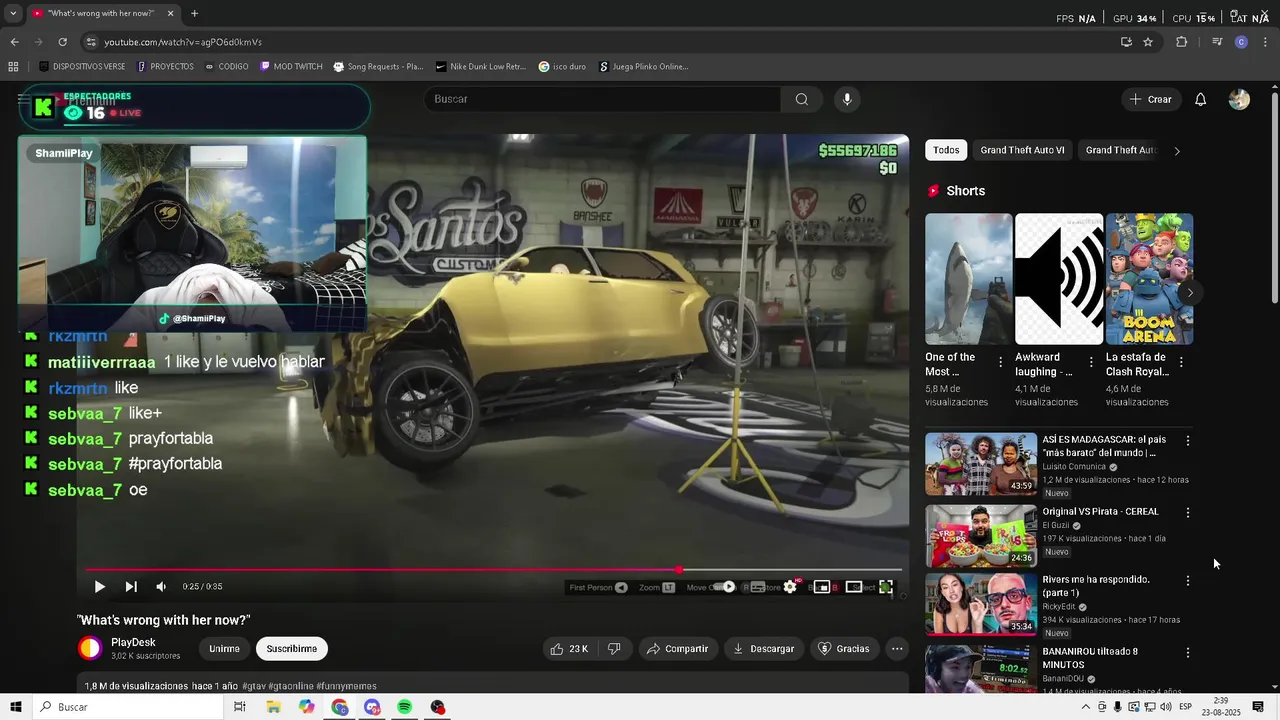Subscribe with the Suscribirme button
The width and height of the screenshot is (1280, 720).
click(x=292, y=649)
